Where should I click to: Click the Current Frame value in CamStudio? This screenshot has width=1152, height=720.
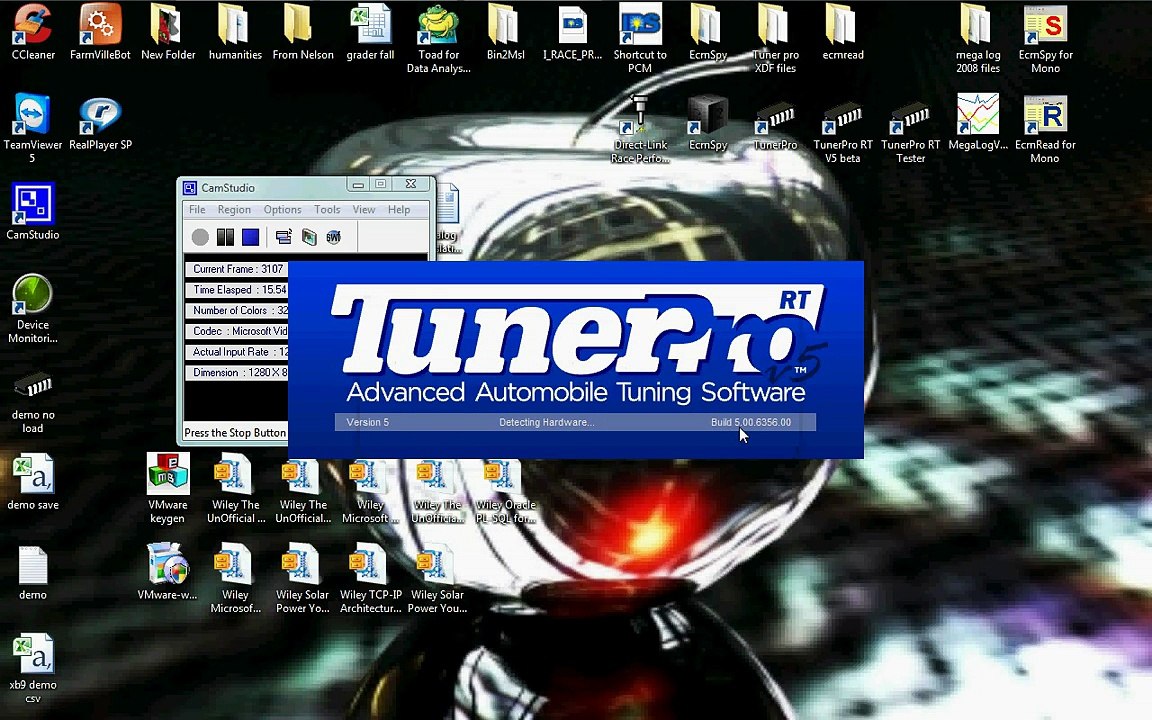(x=272, y=269)
